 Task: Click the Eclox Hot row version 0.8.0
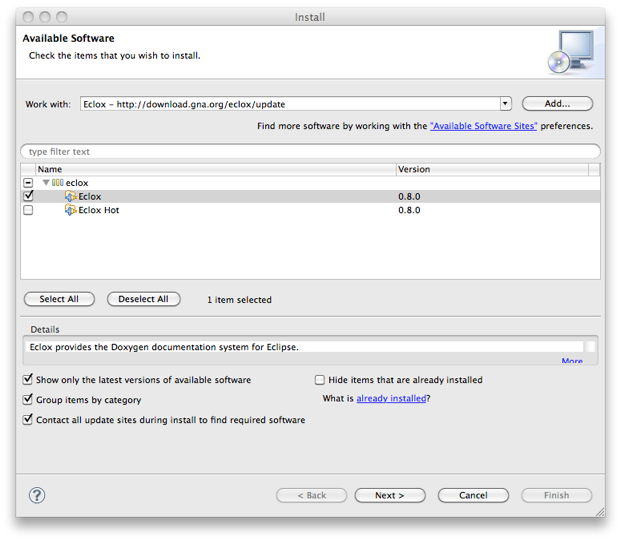pyautogui.click(x=409, y=210)
